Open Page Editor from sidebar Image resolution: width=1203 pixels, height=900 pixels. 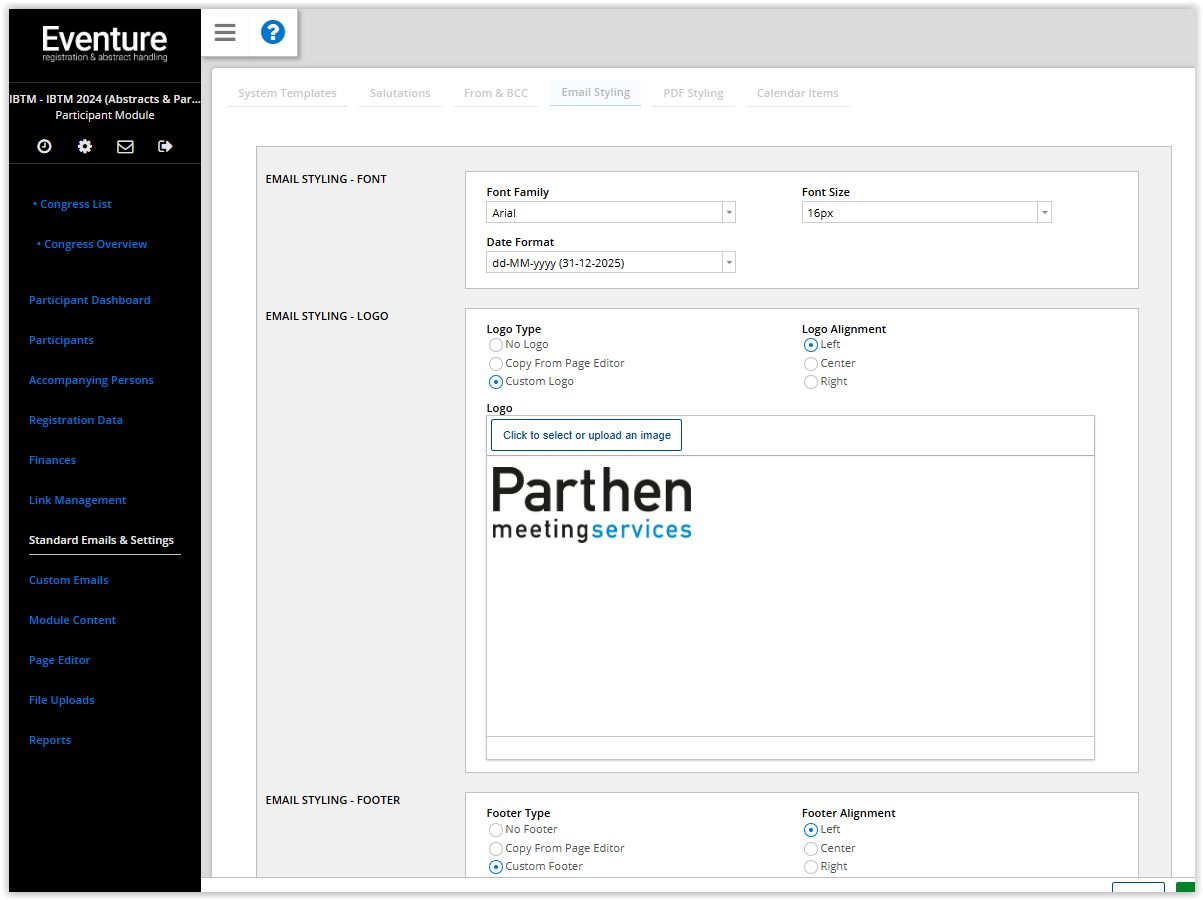click(x=59, y=660)
